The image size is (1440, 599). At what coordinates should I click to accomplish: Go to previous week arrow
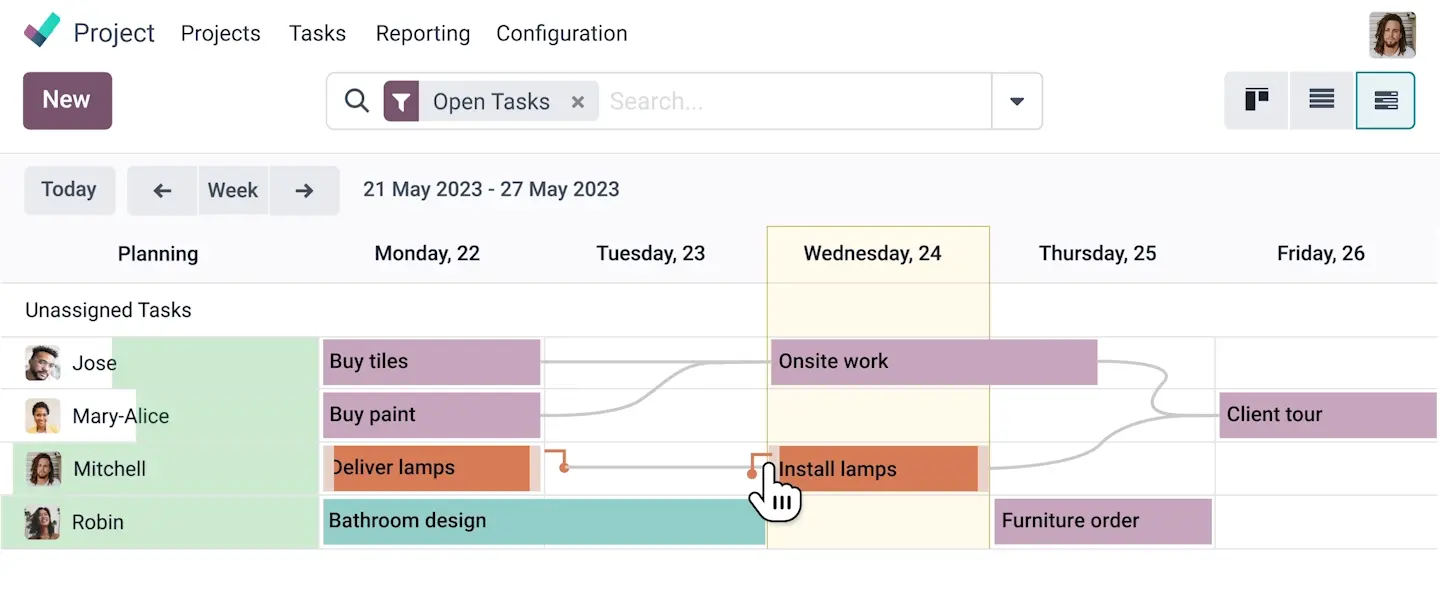pyautogui.click(x=162, y=190)
